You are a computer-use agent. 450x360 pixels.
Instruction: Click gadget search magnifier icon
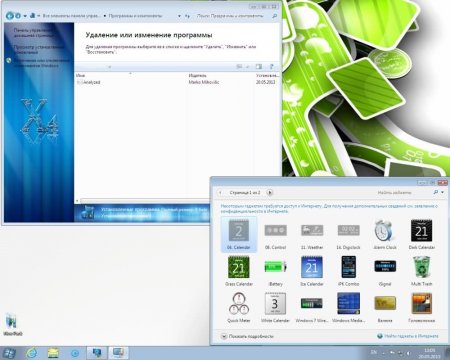pos(436,192)
